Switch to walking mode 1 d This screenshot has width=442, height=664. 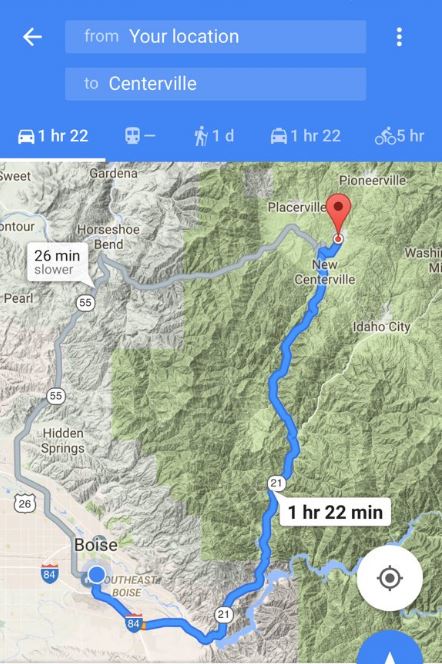214,136
